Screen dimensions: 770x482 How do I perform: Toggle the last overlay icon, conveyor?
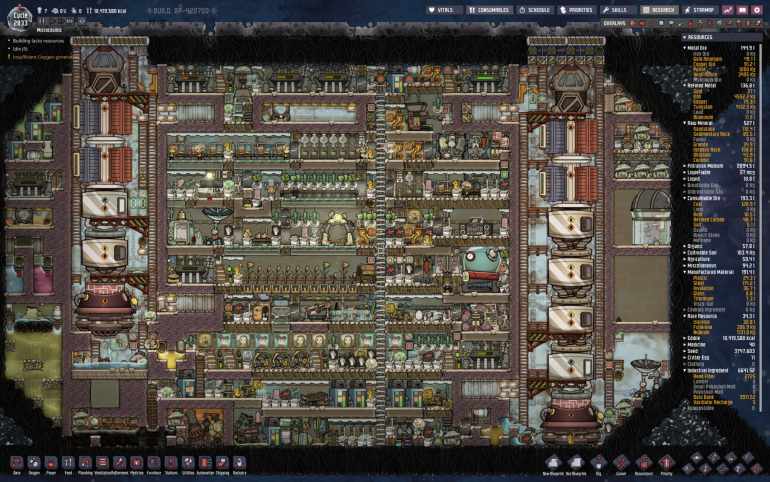[x=758, y=23]
